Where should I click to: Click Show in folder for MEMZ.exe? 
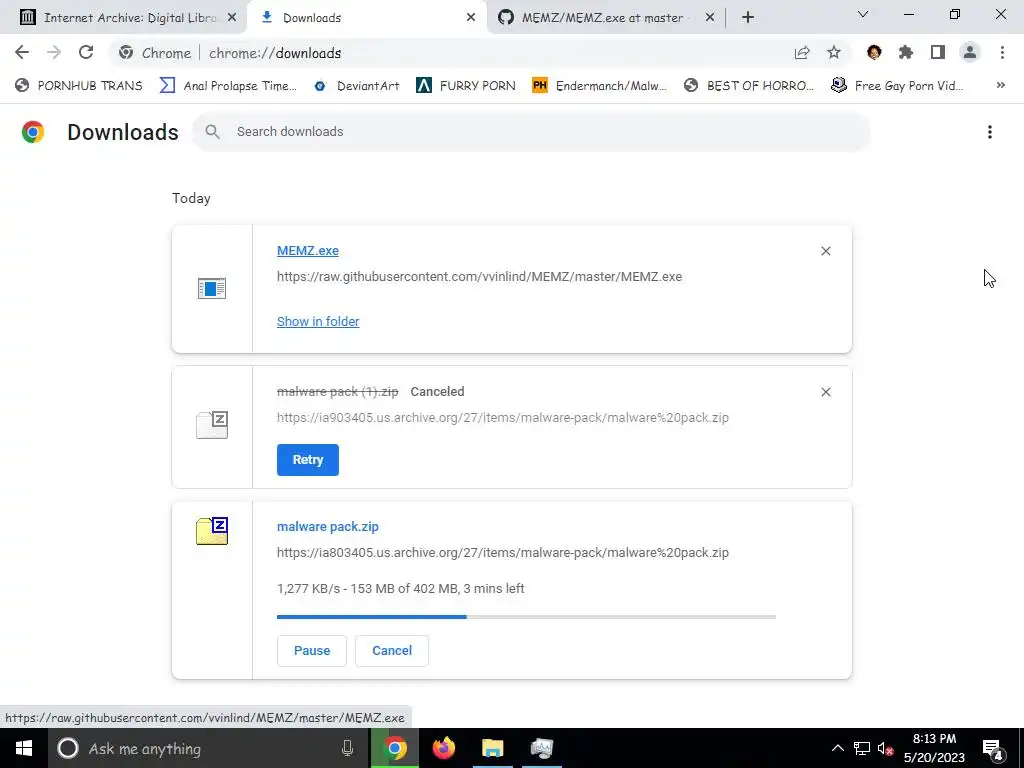pyautogui.click(x=318, y=321)
